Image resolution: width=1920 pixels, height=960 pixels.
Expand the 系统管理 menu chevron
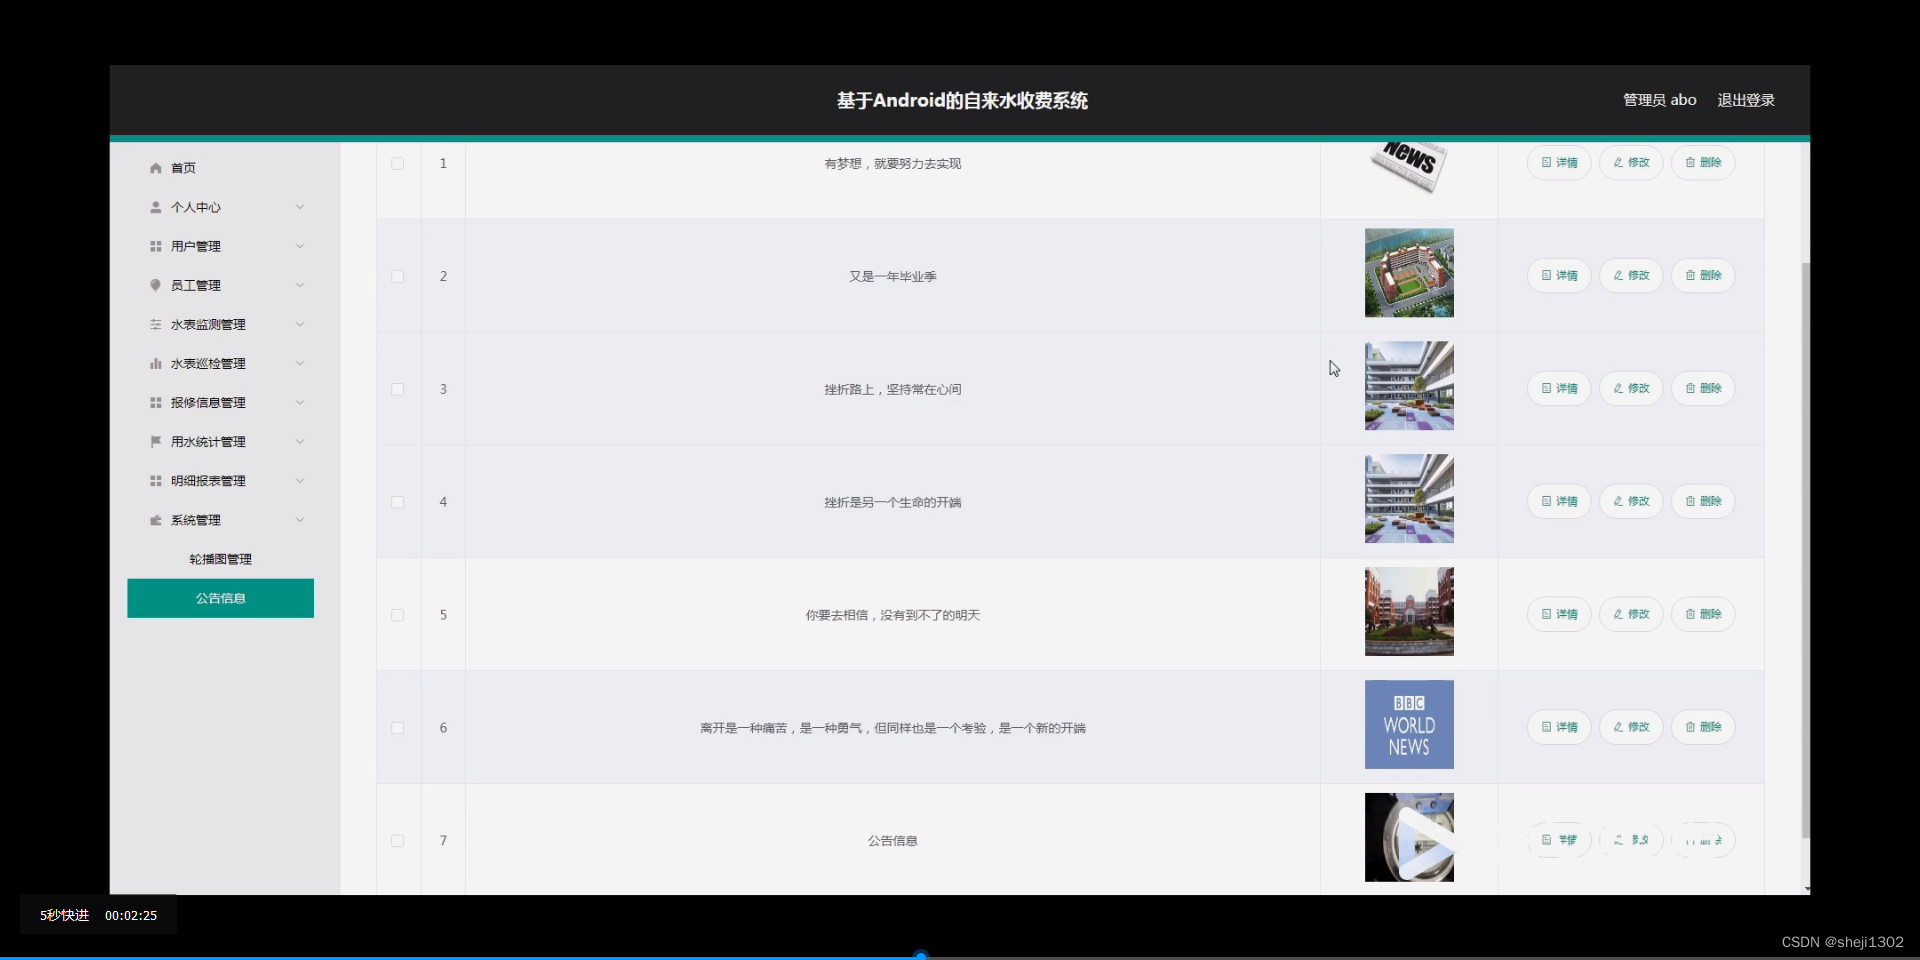click(x=299, y=519)
